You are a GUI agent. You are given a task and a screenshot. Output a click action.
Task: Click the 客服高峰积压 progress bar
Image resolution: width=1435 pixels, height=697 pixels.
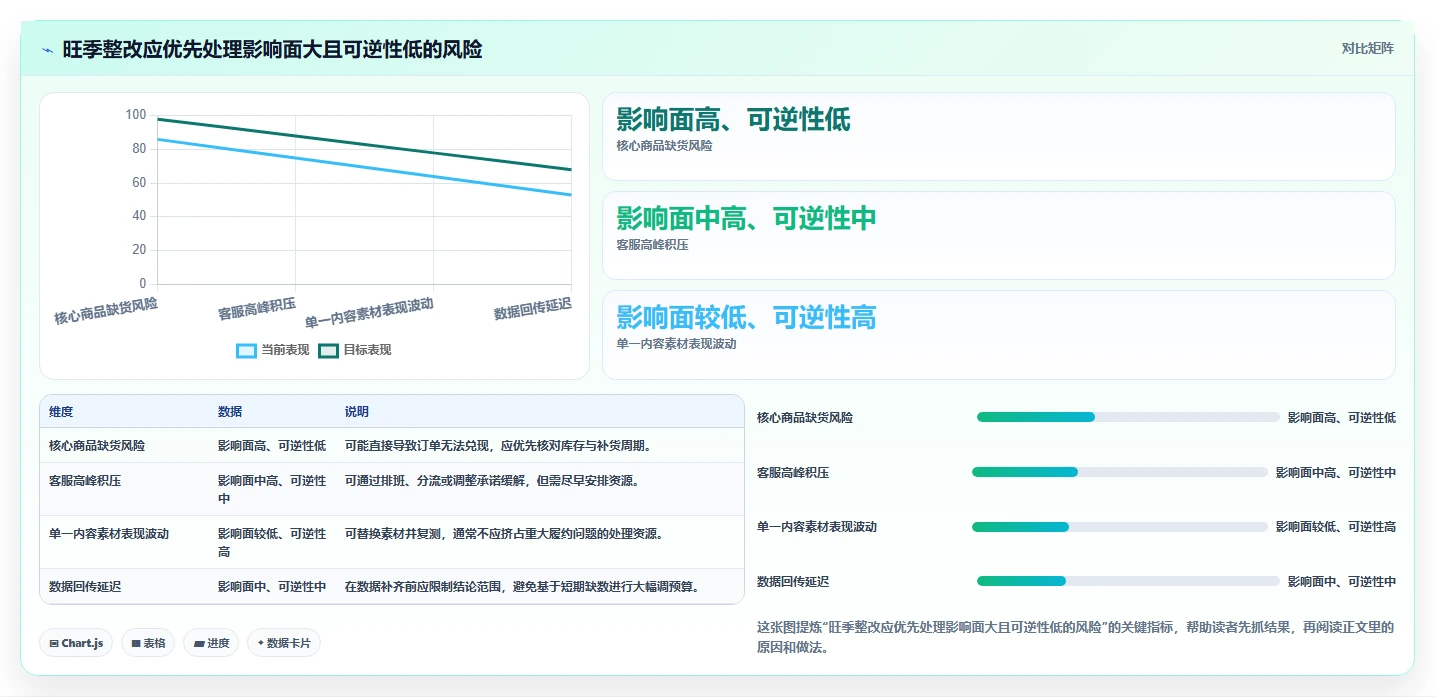tap(1120, 472)
